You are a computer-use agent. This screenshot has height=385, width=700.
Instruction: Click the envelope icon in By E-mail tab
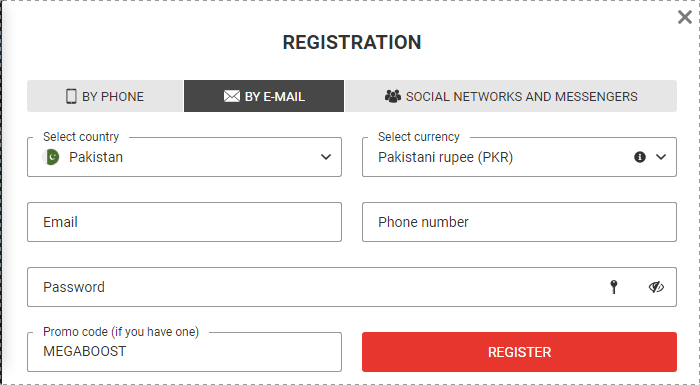[x=232, y=96]
